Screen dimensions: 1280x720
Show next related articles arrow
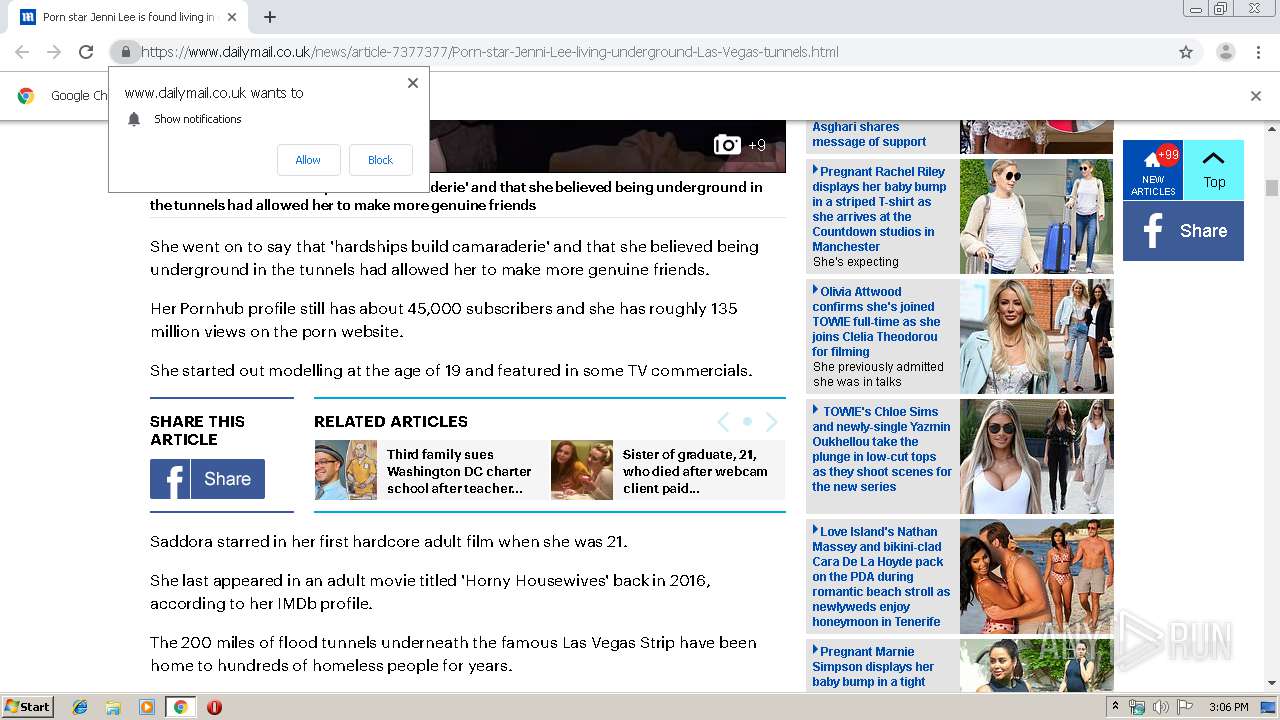point(771,422)
